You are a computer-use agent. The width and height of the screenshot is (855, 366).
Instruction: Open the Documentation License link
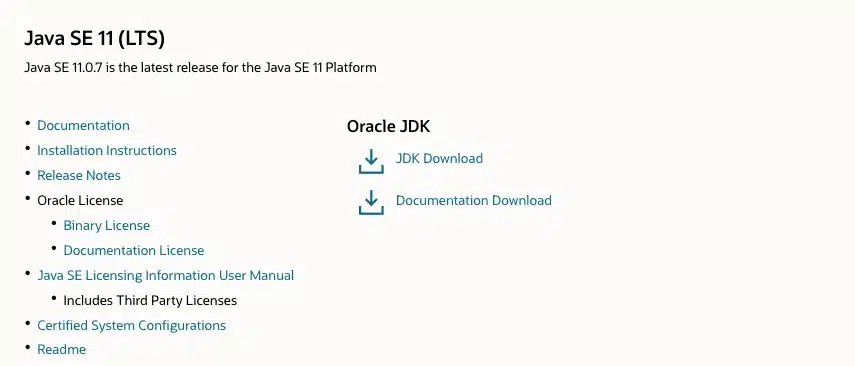134,251
